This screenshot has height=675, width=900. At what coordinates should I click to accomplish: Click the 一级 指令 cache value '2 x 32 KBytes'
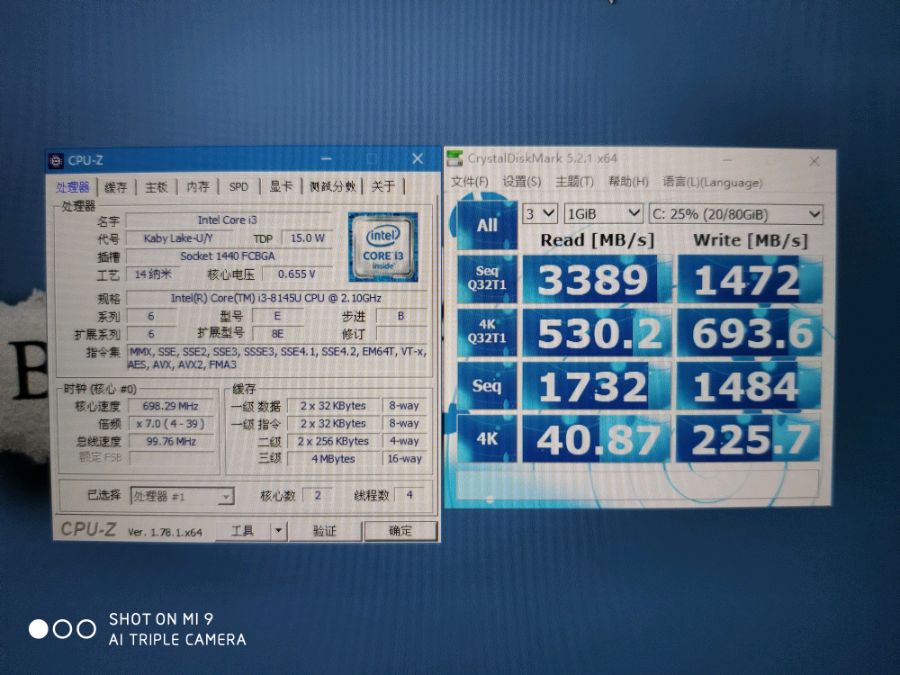point(333,424)
